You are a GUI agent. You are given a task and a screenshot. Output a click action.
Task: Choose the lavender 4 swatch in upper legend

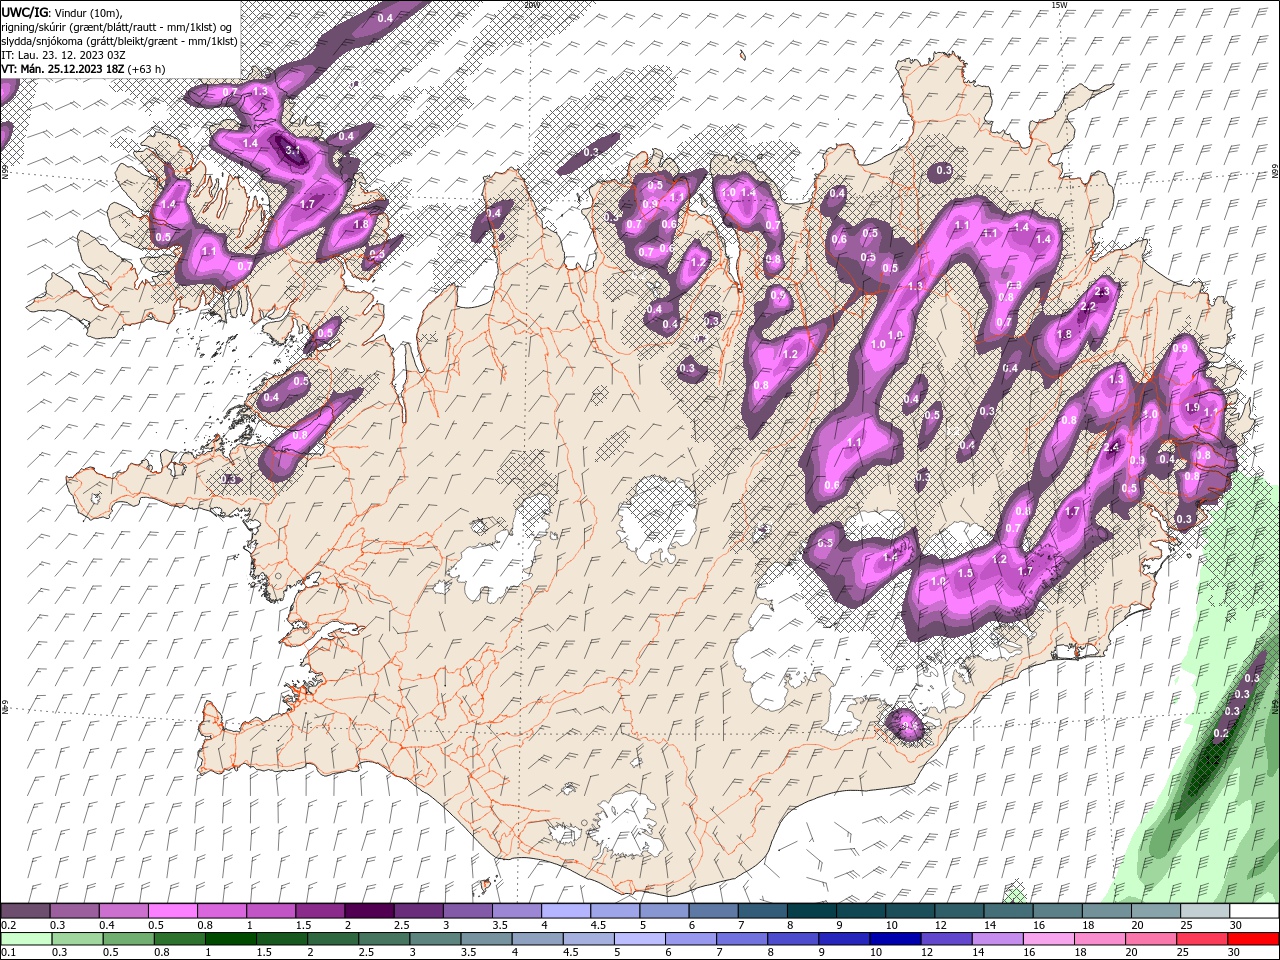tap(566, 911)
